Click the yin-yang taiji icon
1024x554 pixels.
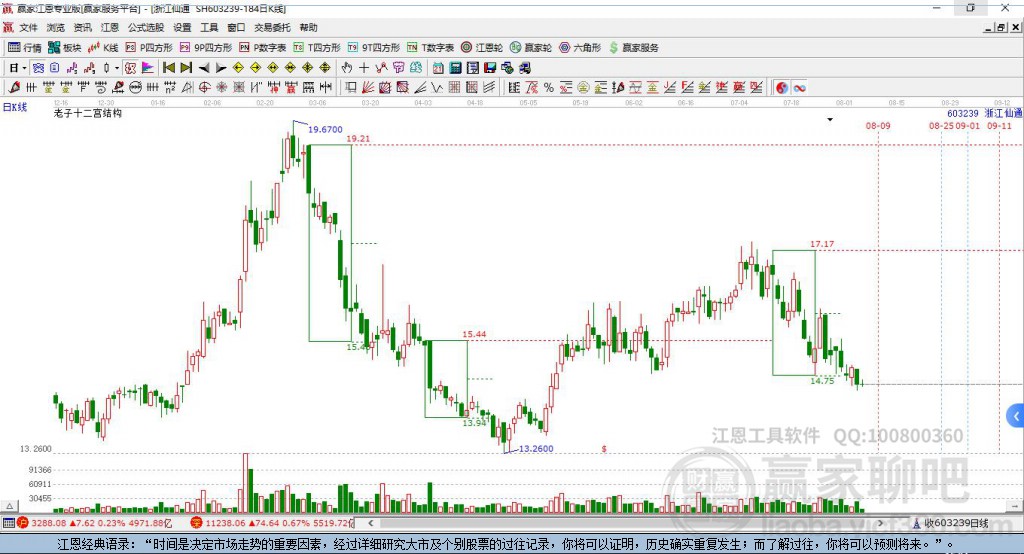(782, 88)
